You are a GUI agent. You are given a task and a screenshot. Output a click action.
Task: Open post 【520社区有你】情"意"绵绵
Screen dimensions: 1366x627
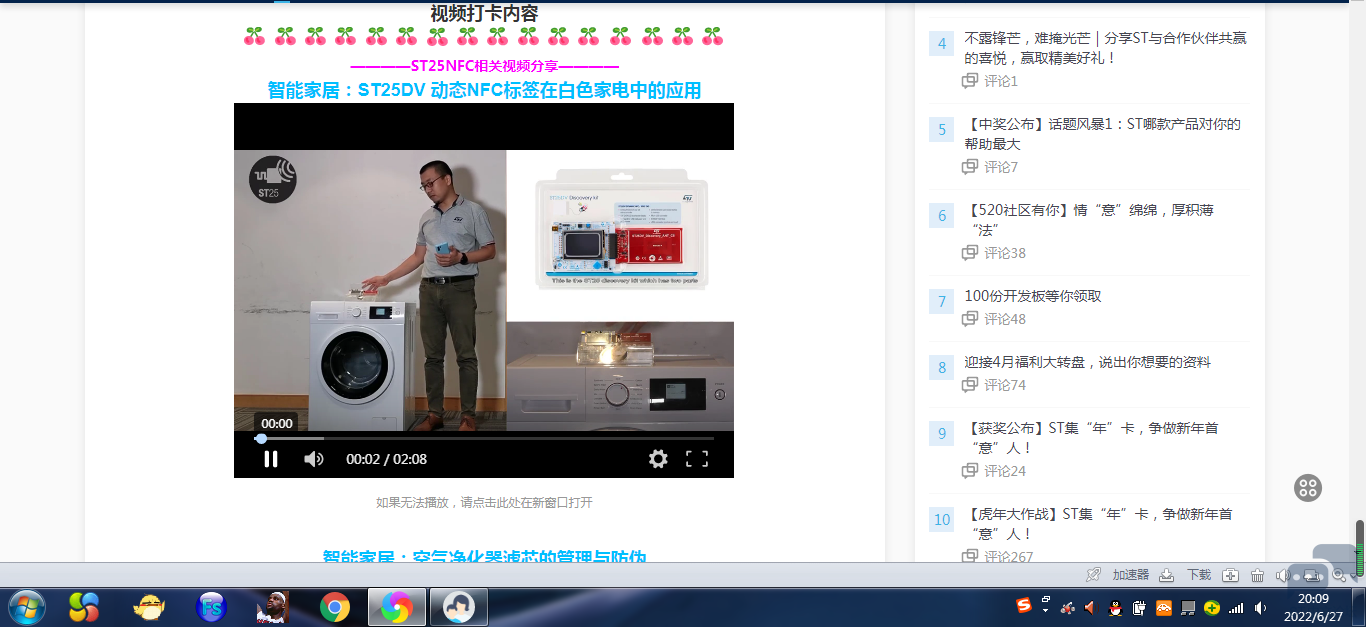pos(1089,220)
